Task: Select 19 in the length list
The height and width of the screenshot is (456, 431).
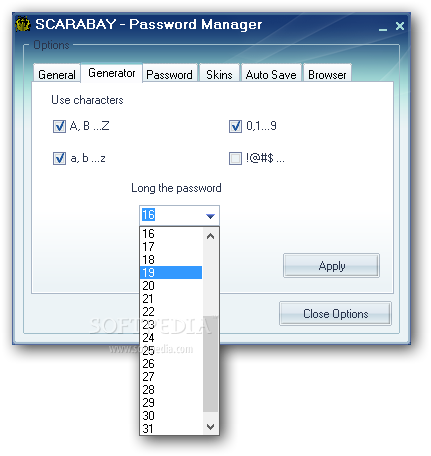Action: point(171,273)
